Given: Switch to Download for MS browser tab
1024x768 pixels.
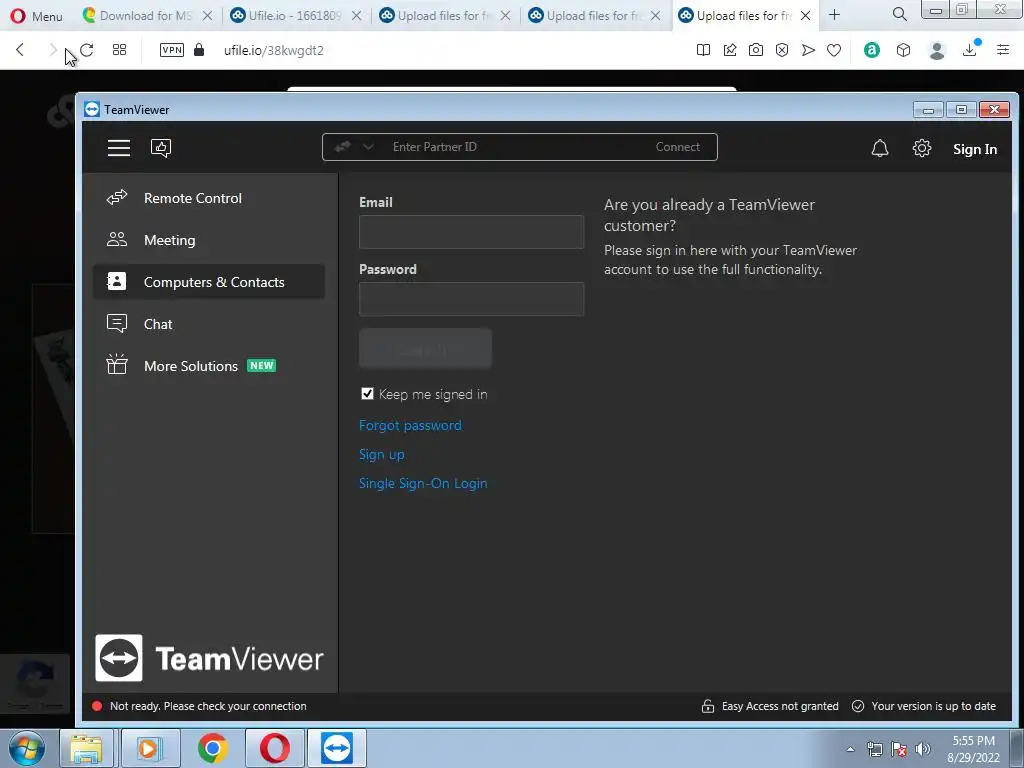Looking at the screenshot, I should (x=145, y=16).
